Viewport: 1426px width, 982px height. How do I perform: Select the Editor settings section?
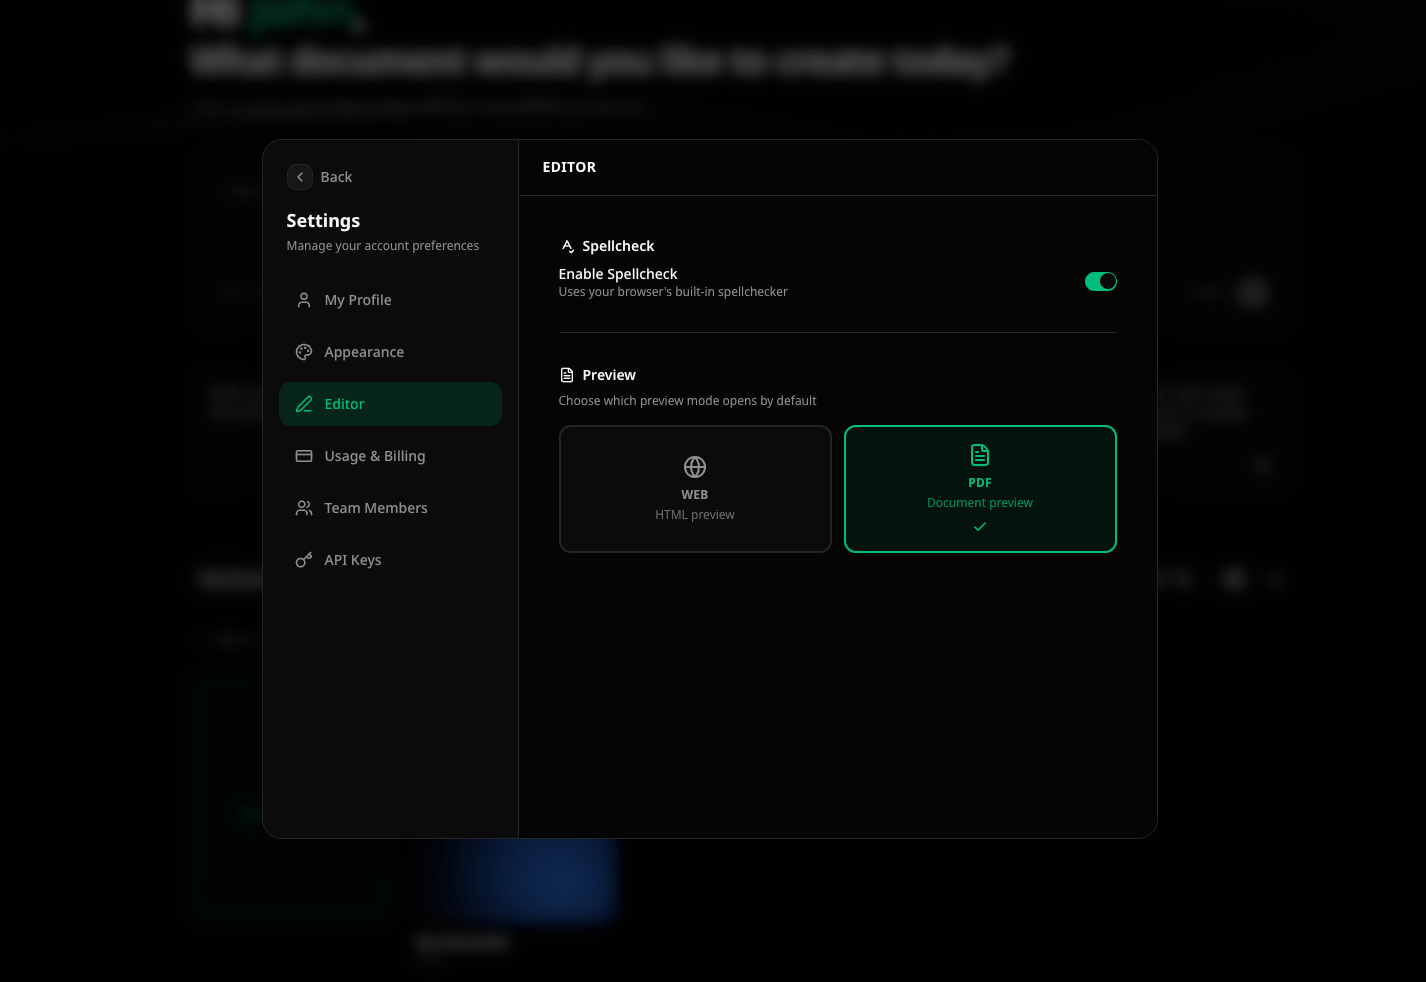(390, 404)
